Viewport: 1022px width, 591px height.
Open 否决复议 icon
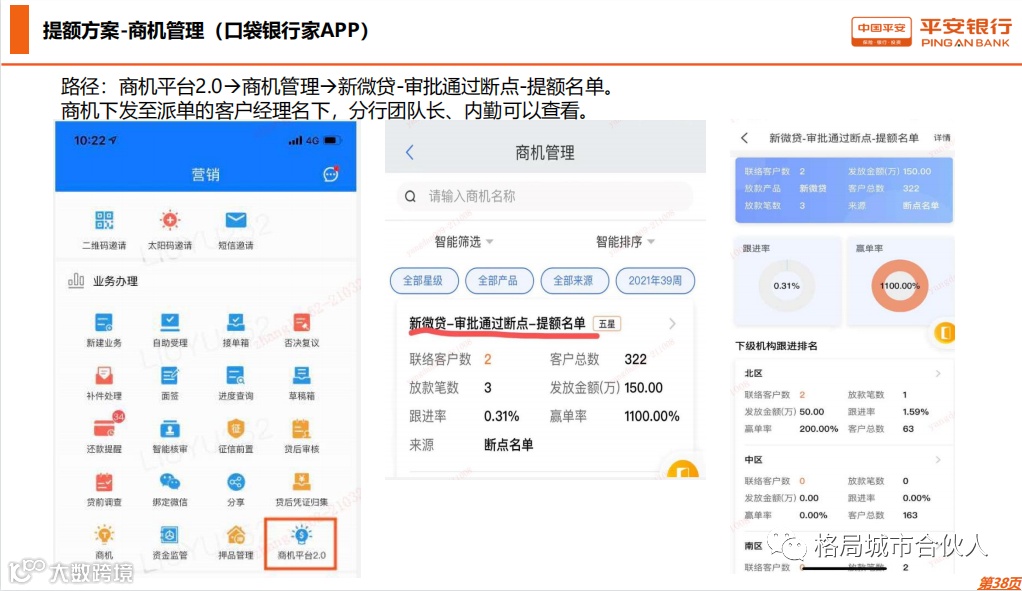click(301, 323)
